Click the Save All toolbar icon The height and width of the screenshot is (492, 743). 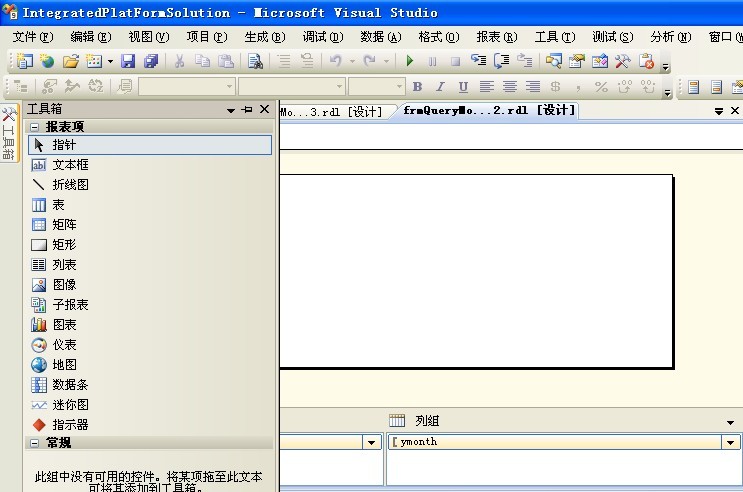pyautogui.click(x=151, y=61)
